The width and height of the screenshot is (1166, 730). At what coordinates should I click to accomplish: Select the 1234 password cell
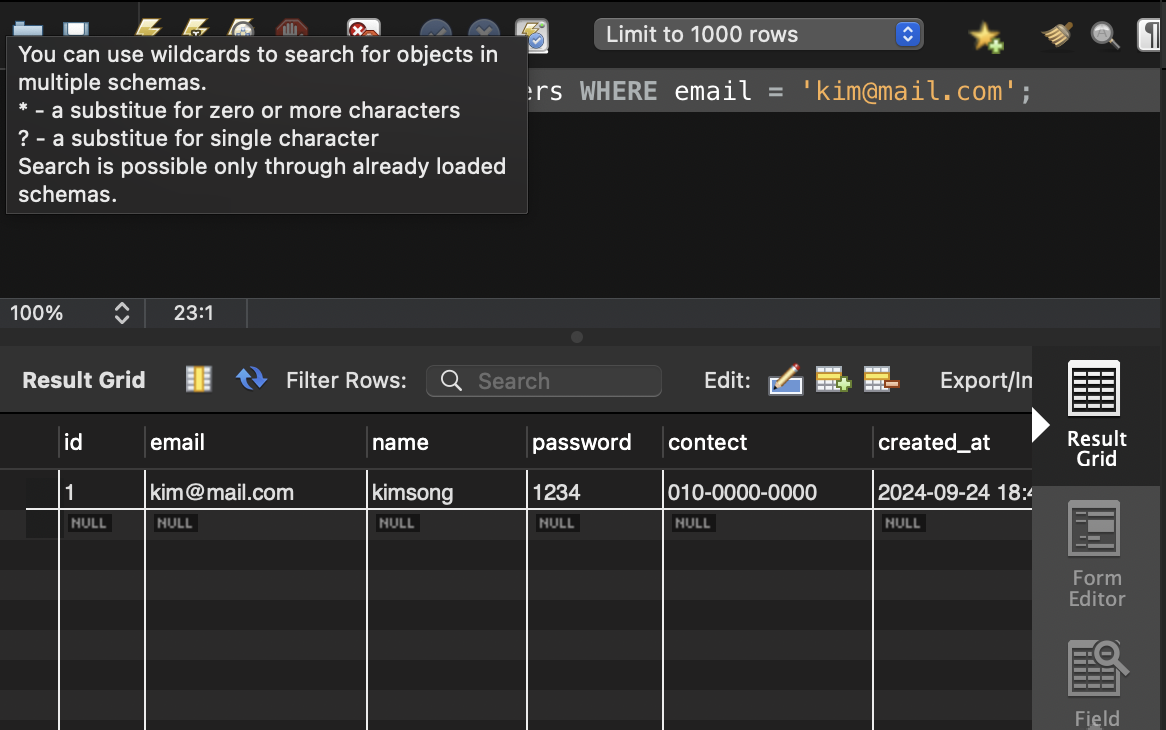click(594, 492)
